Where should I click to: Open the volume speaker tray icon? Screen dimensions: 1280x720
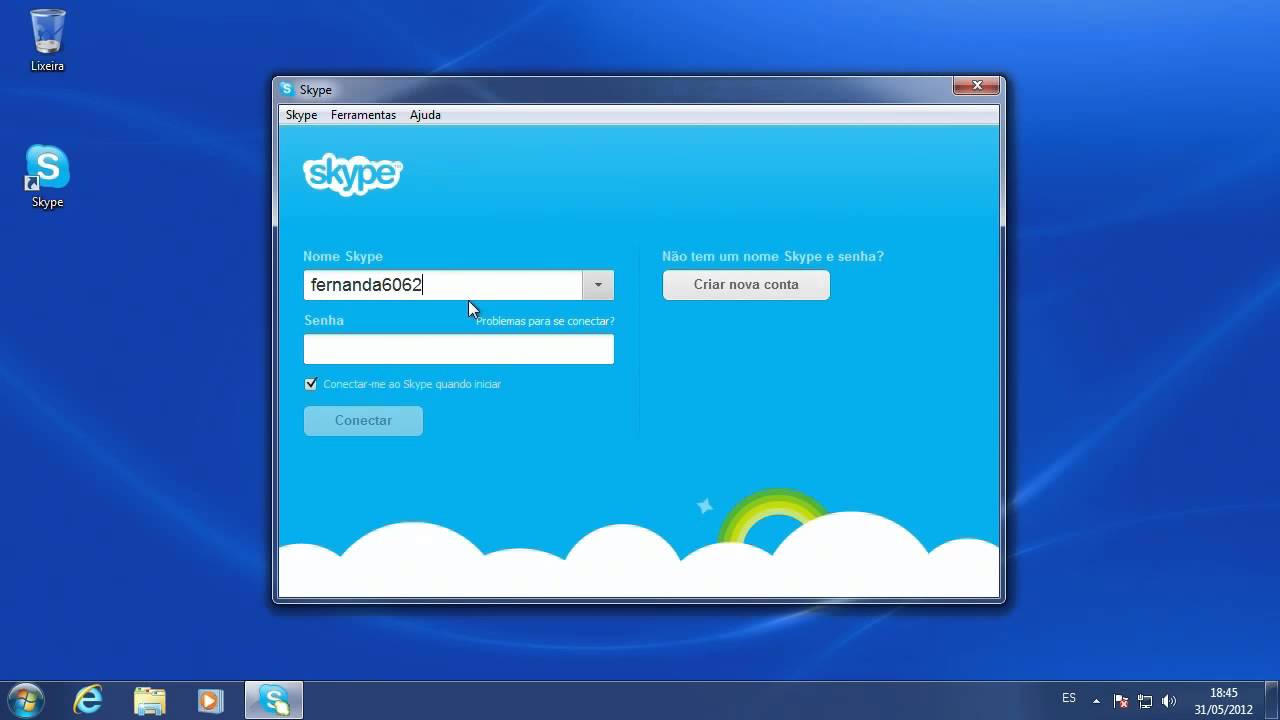point(1169,701)
